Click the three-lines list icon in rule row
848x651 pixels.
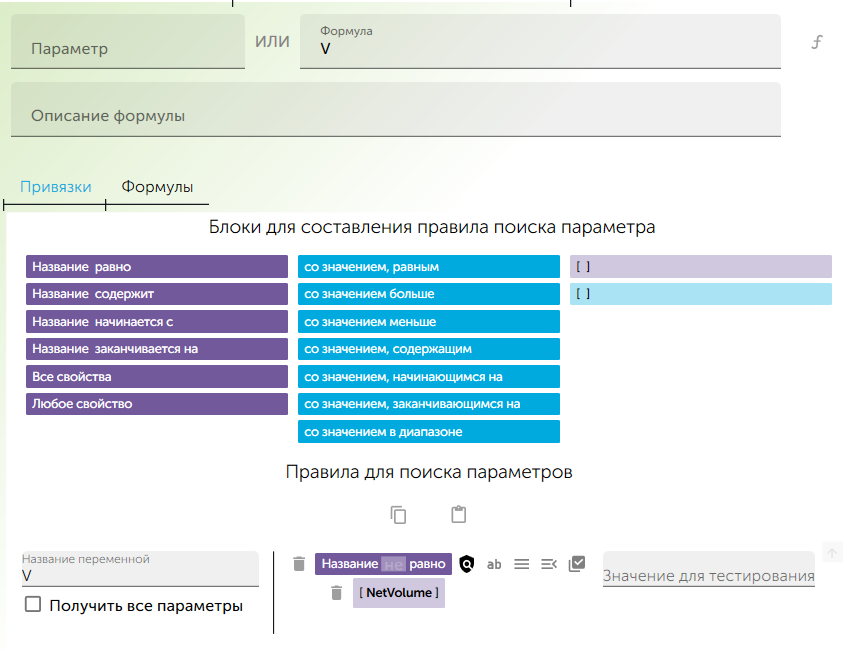click(x=521, y=564)
